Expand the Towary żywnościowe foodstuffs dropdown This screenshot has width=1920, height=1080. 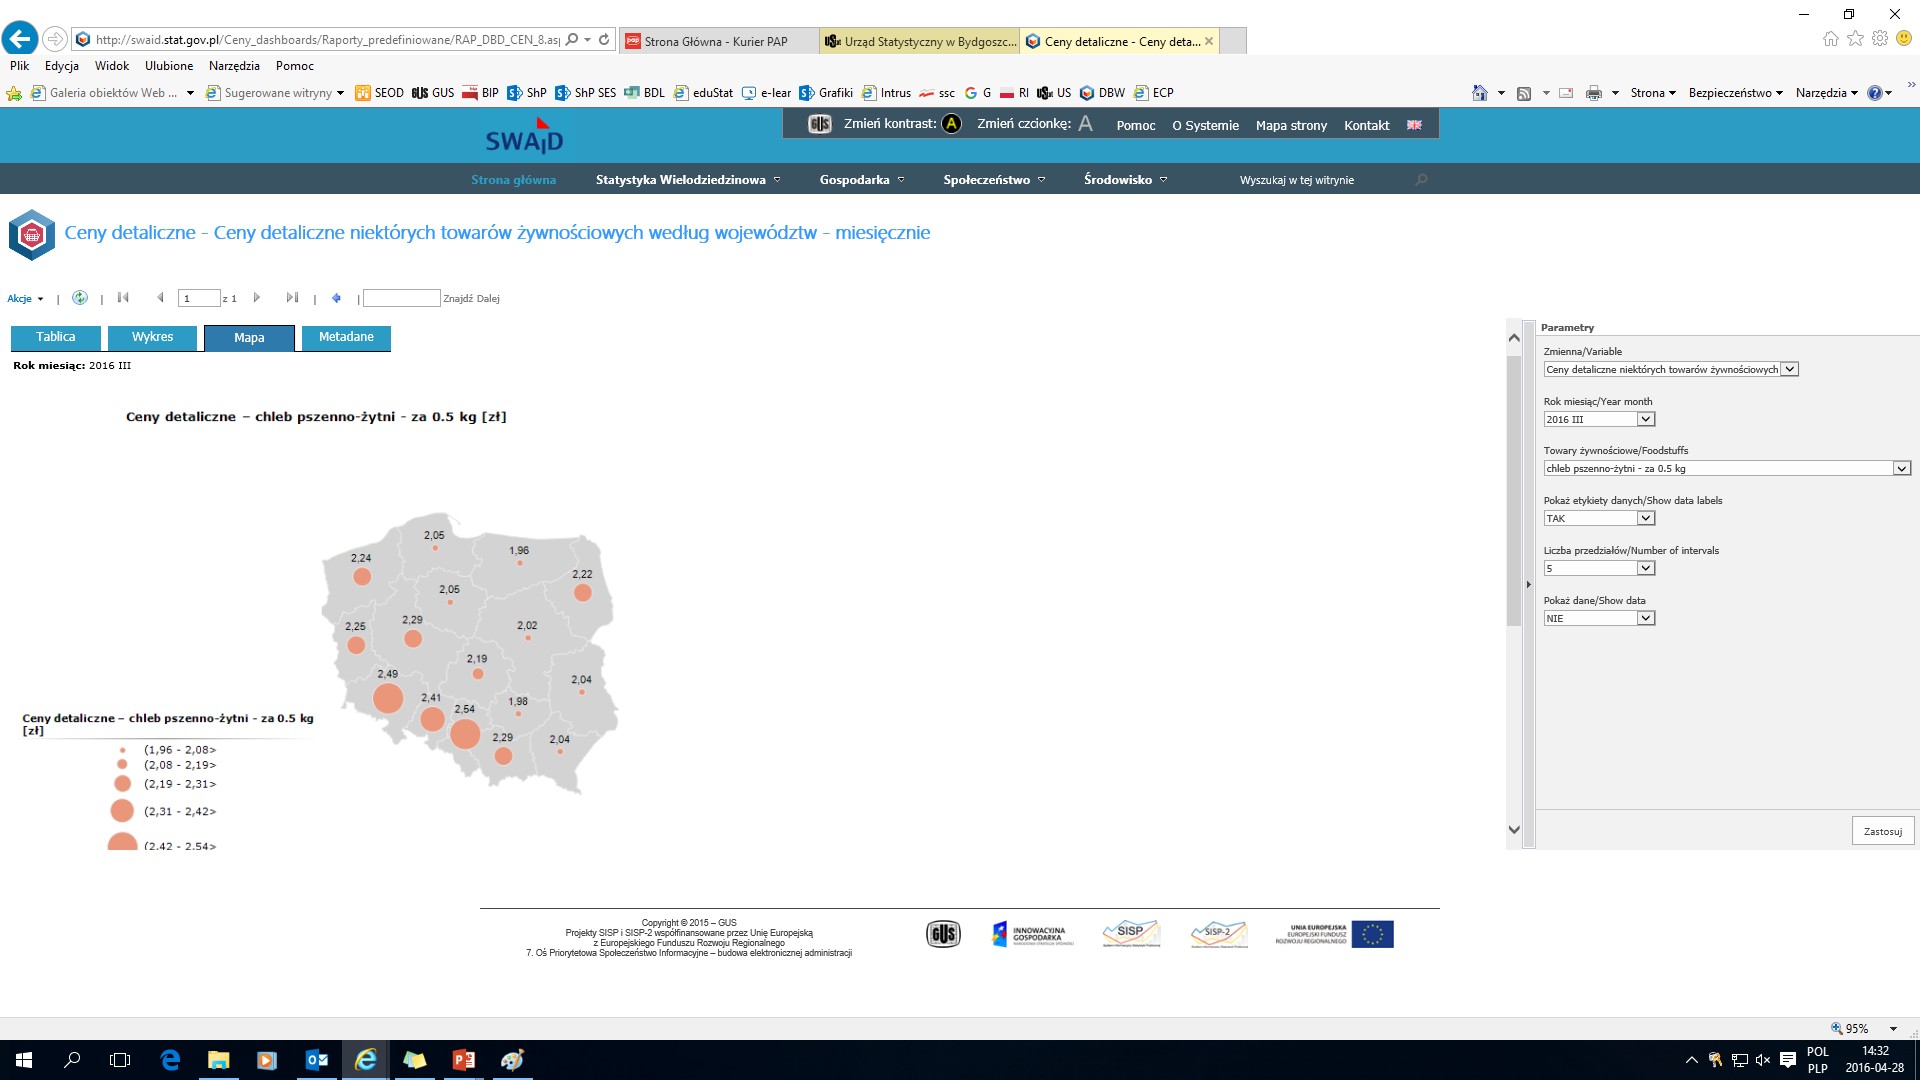(1901, 469)
